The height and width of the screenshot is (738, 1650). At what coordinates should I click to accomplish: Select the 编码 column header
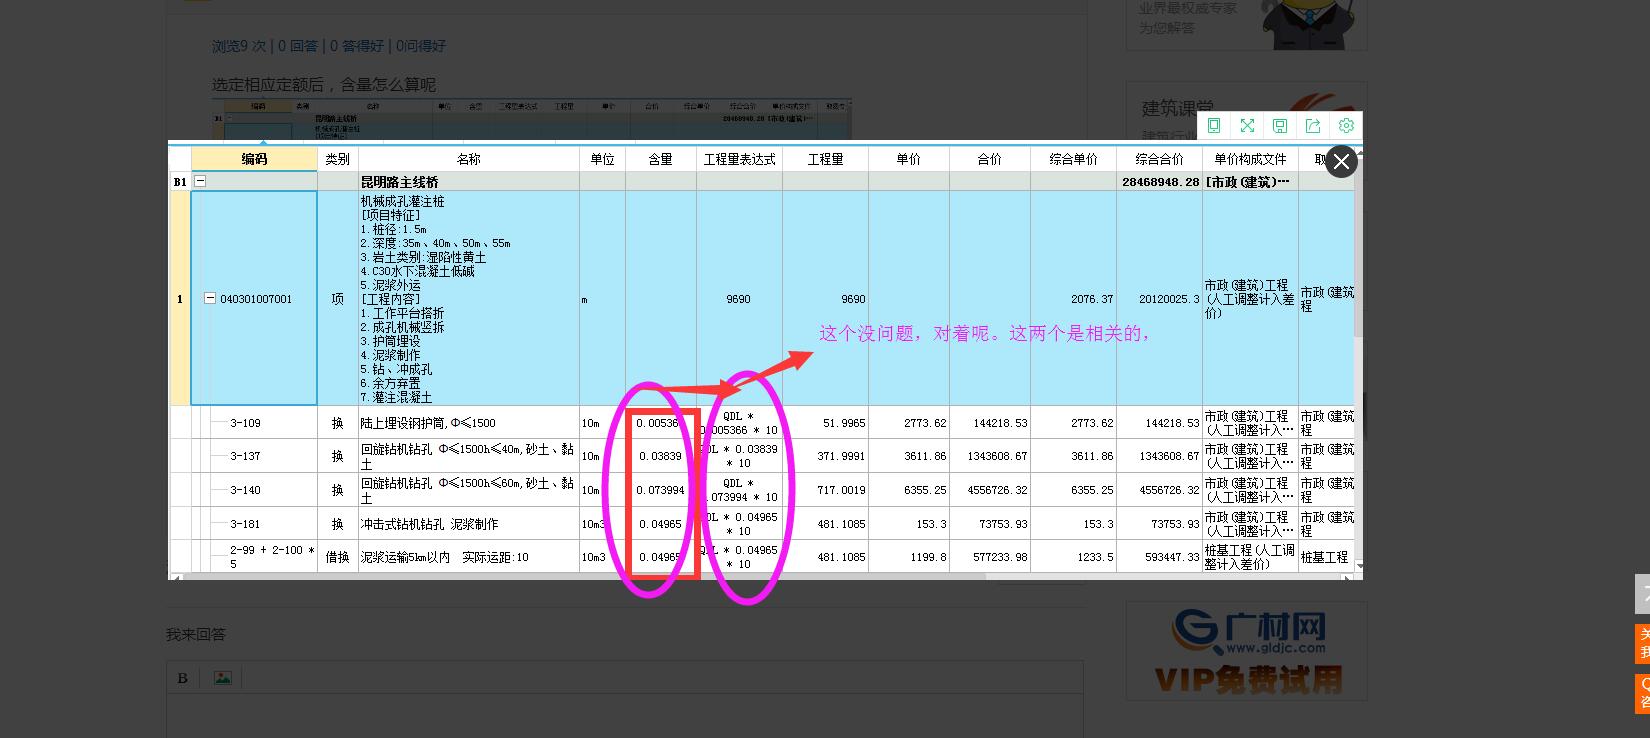254,159
